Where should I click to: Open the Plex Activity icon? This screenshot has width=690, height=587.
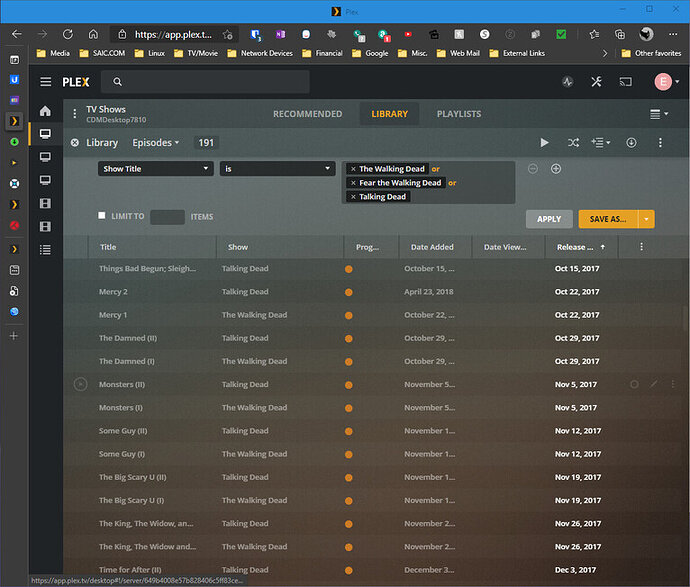568,82
